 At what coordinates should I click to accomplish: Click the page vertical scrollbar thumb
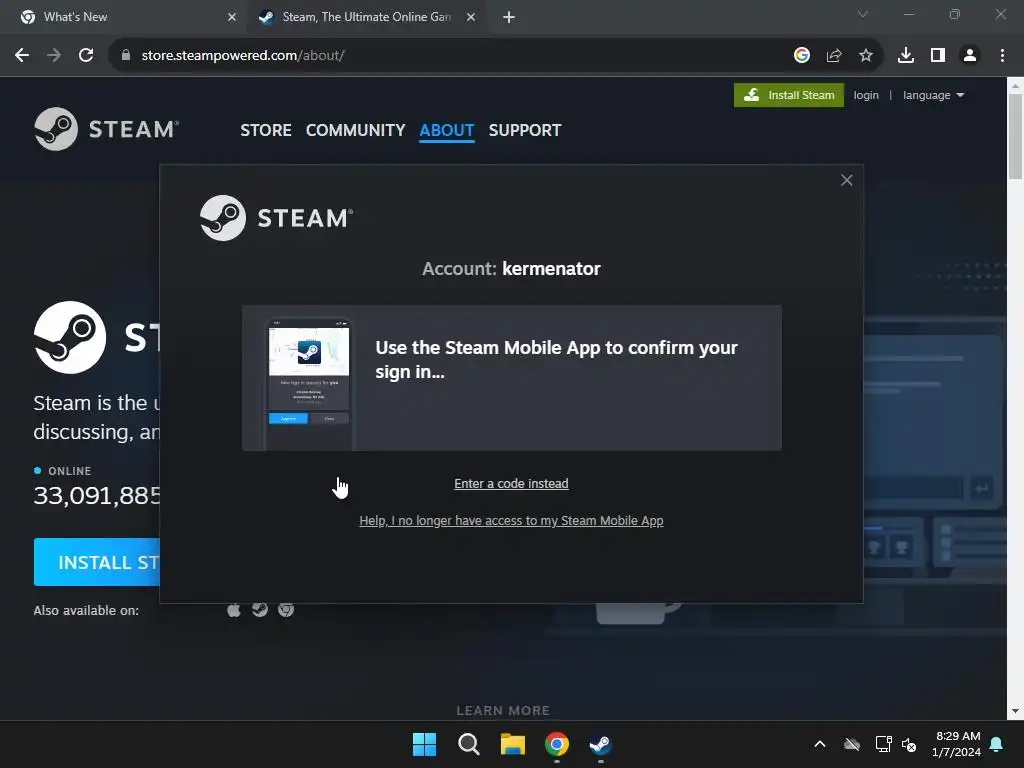click(1015, 136)
